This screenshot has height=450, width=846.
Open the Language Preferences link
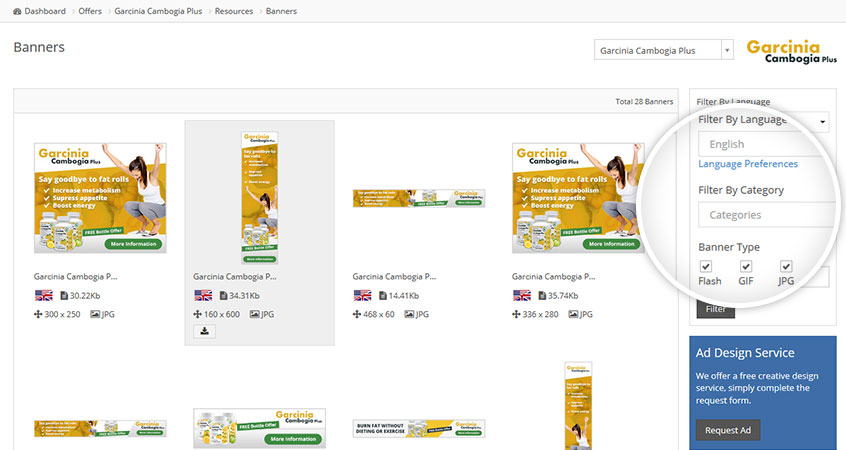[748, 163]
